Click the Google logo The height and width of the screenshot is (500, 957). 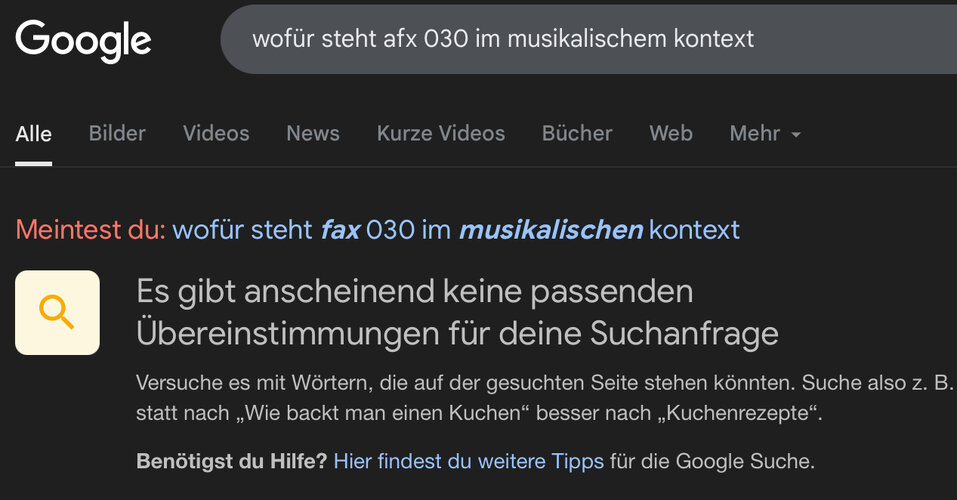click(x=83, y=41)
